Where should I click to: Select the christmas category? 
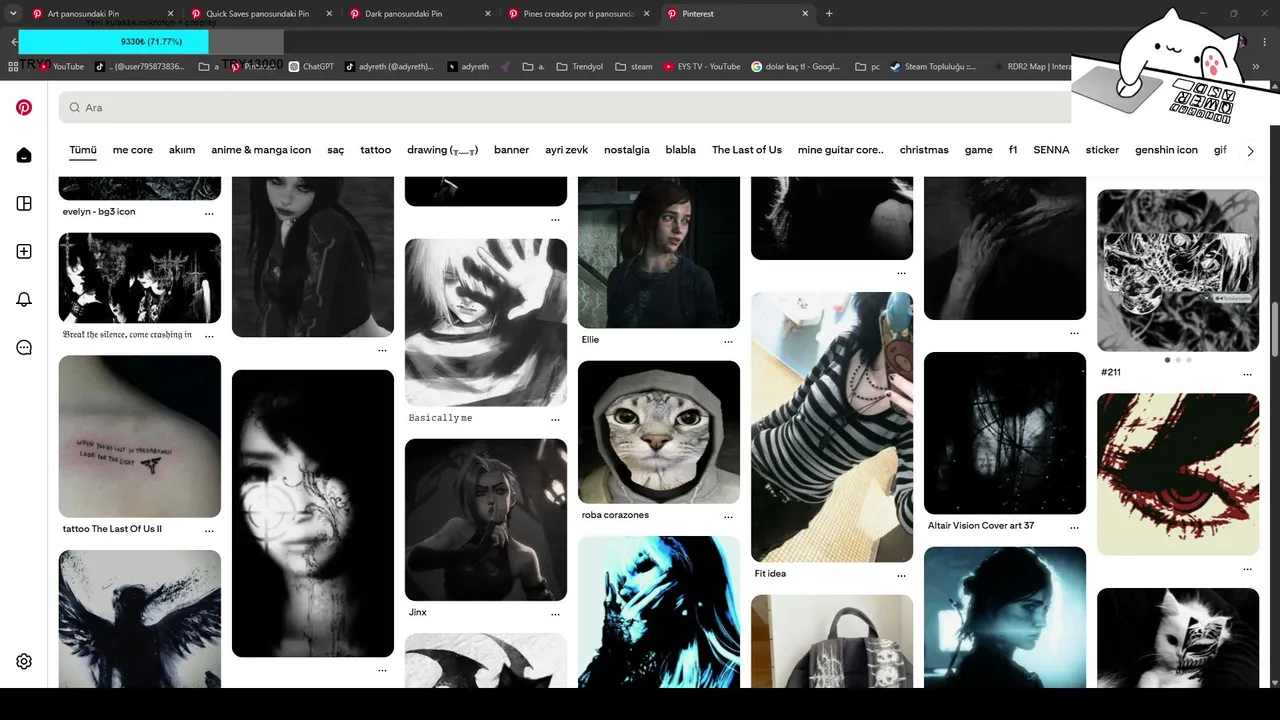924,150
